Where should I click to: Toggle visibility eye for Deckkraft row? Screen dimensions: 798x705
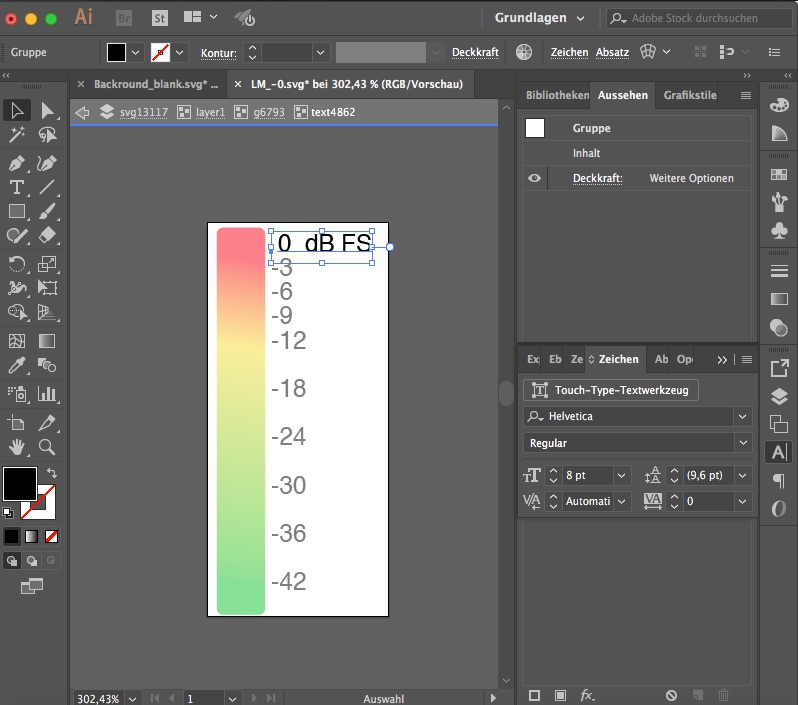(535, 178)
